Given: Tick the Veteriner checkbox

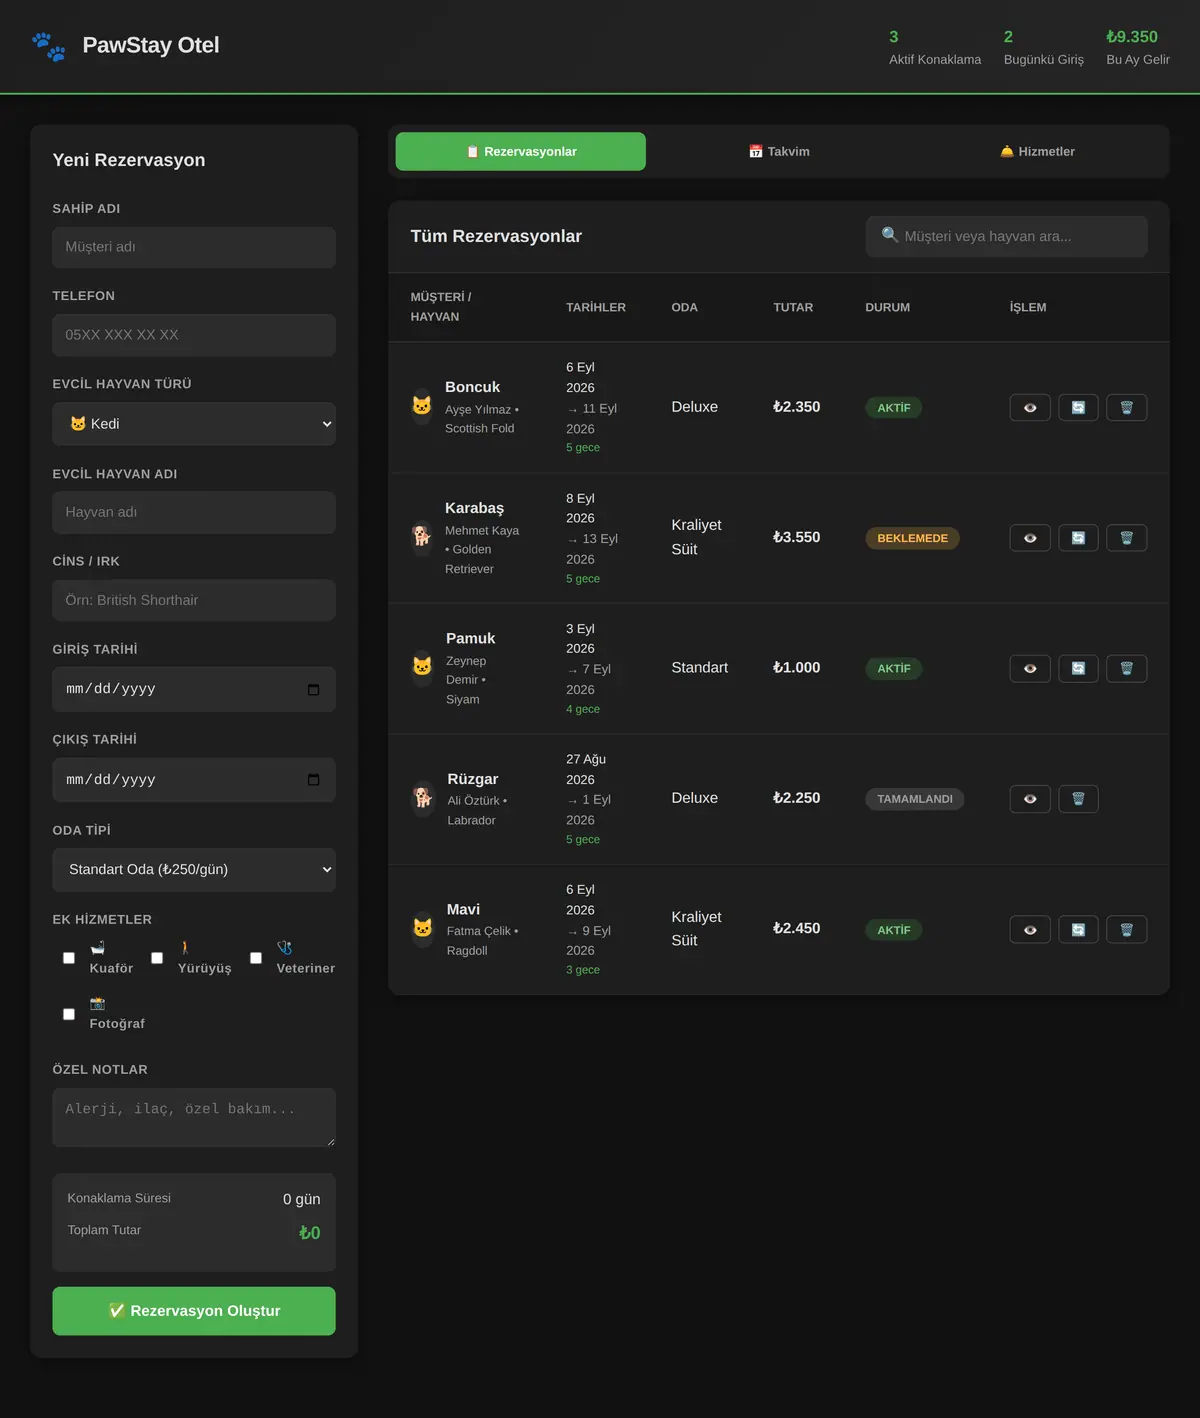Looking at the screenshot, I should [256, 958].
